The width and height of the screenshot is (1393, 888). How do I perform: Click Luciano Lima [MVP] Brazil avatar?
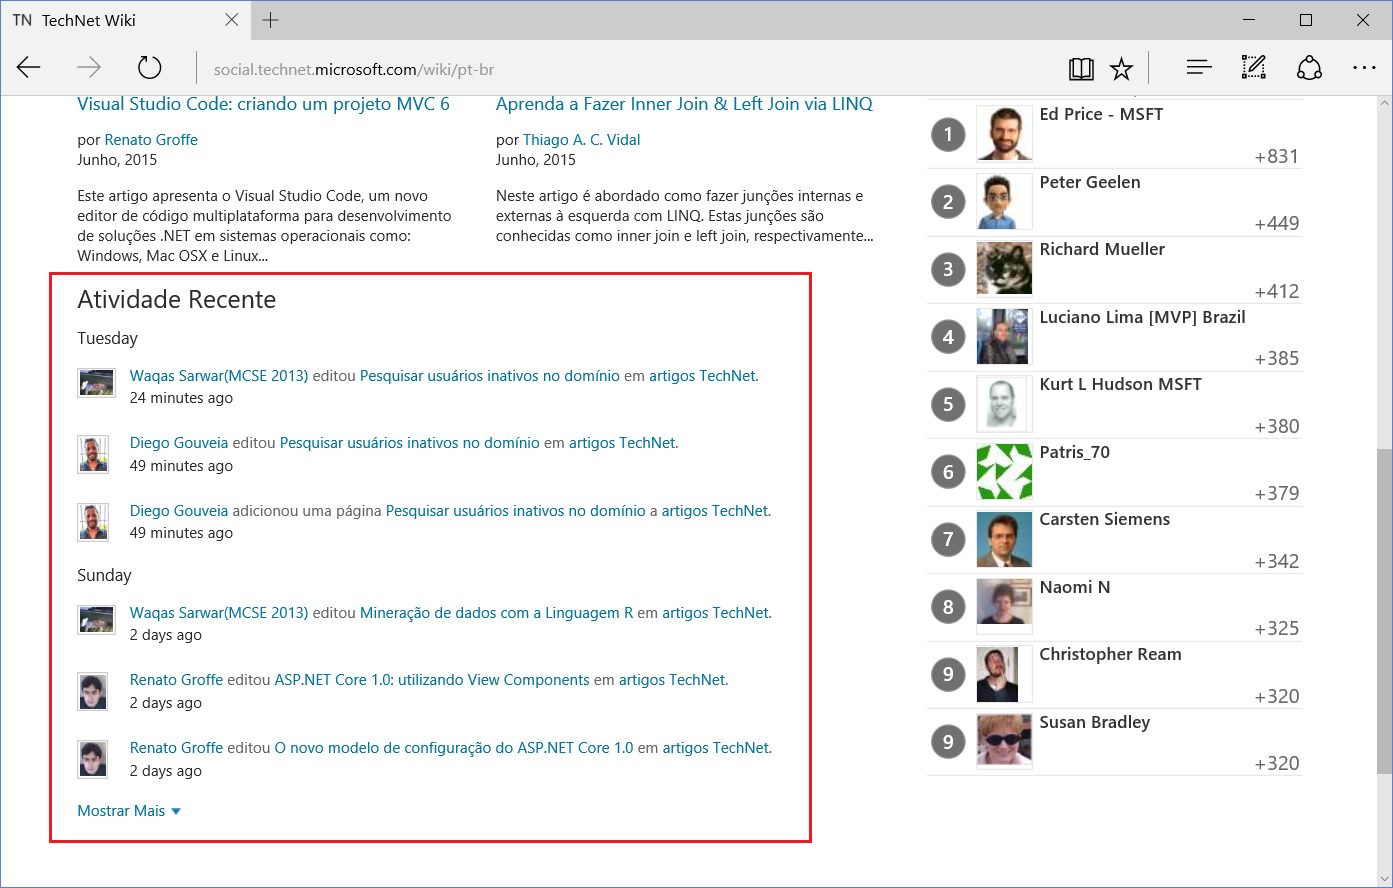(1002, 336)
